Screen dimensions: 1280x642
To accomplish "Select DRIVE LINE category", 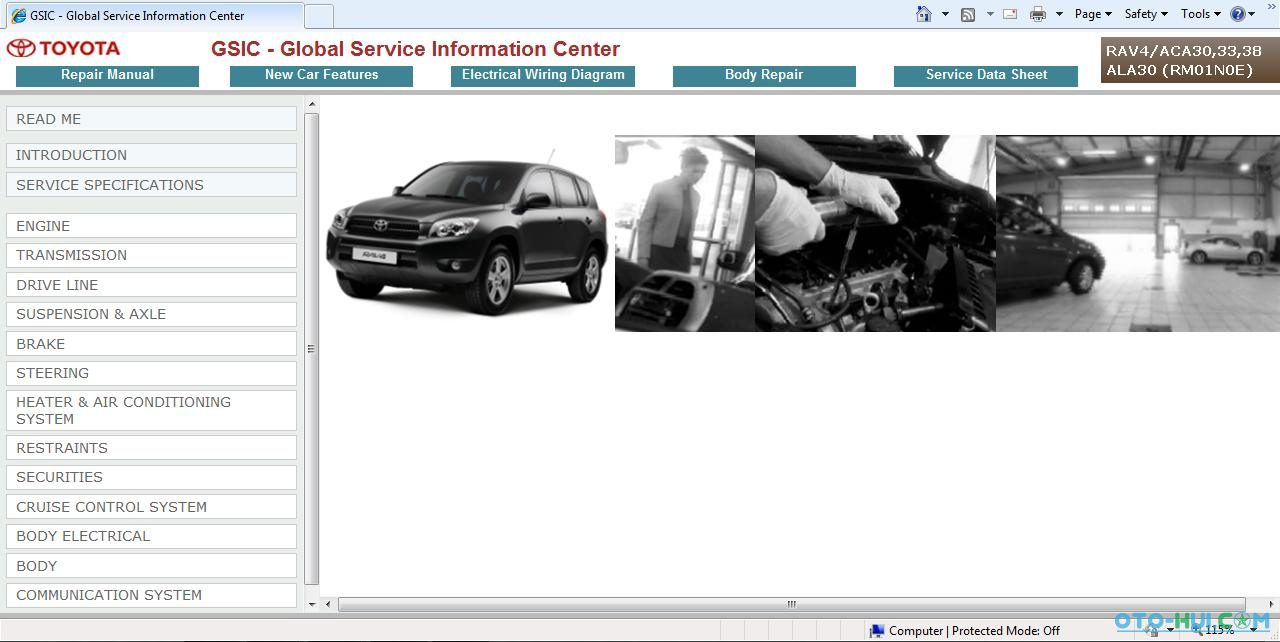I will 151,285.
